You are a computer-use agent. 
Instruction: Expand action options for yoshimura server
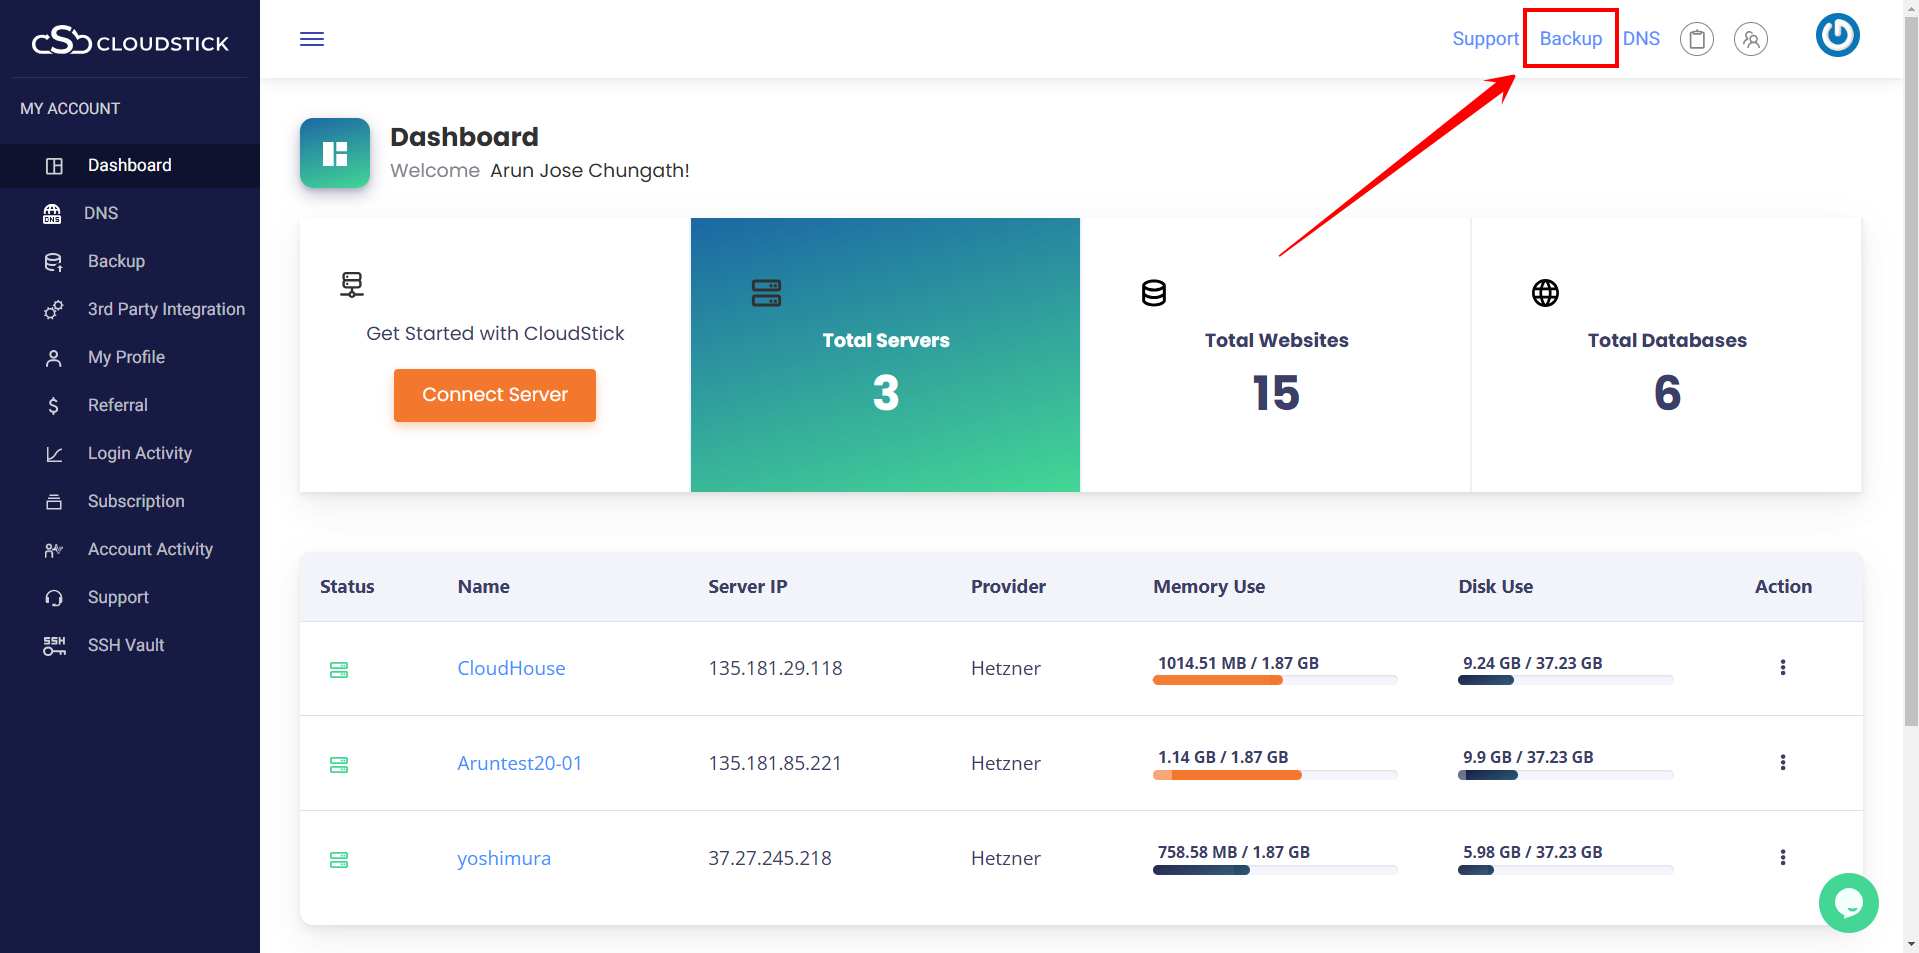coord(1782,857)
